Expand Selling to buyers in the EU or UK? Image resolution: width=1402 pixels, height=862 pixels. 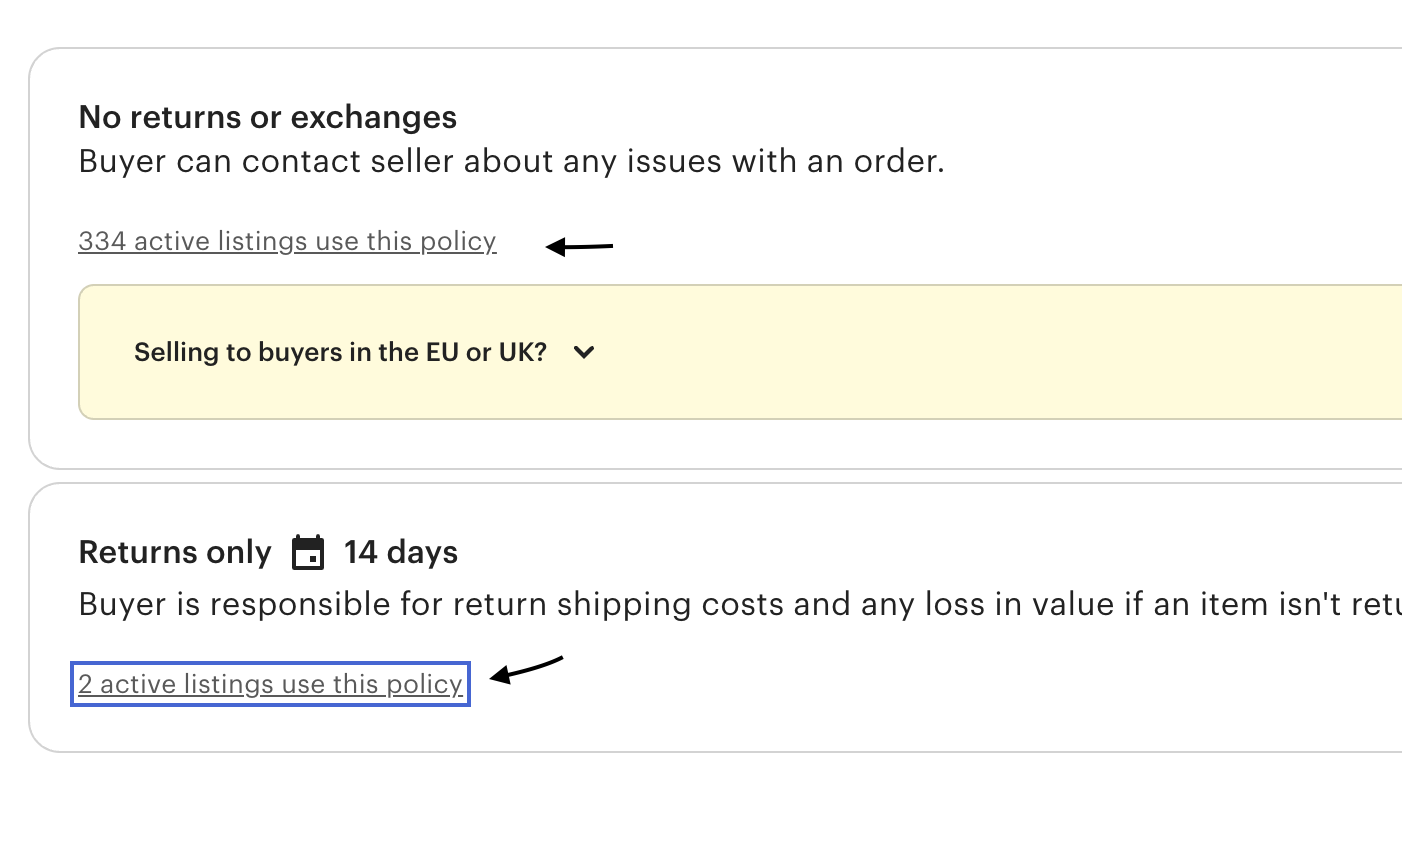pos(340,352)
